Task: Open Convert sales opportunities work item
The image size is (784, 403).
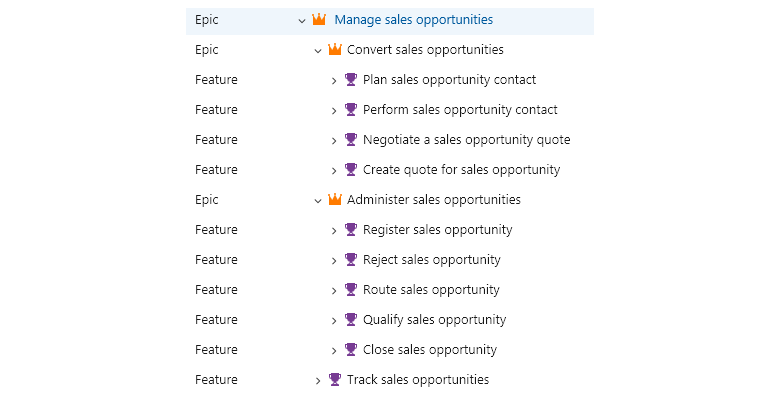Action: tap(425, 50)
